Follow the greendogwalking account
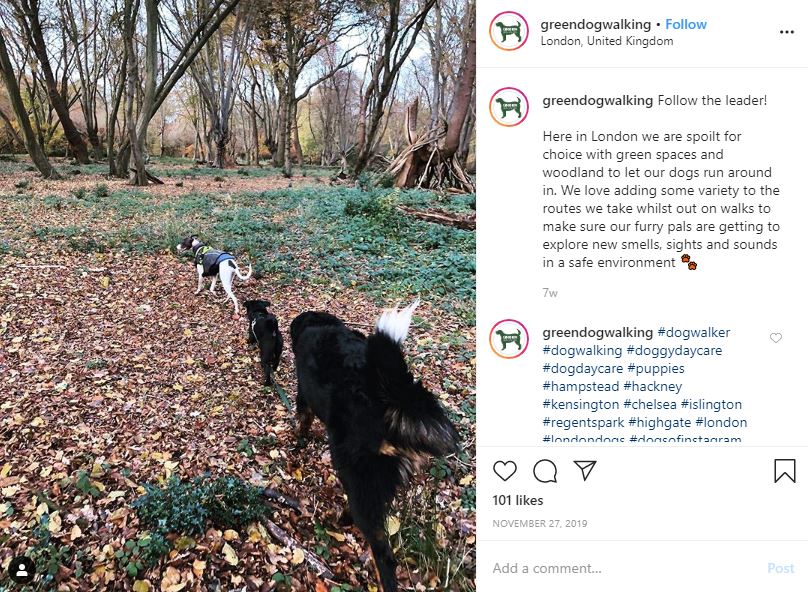This screenshot has height=592, width=808. 686,24
